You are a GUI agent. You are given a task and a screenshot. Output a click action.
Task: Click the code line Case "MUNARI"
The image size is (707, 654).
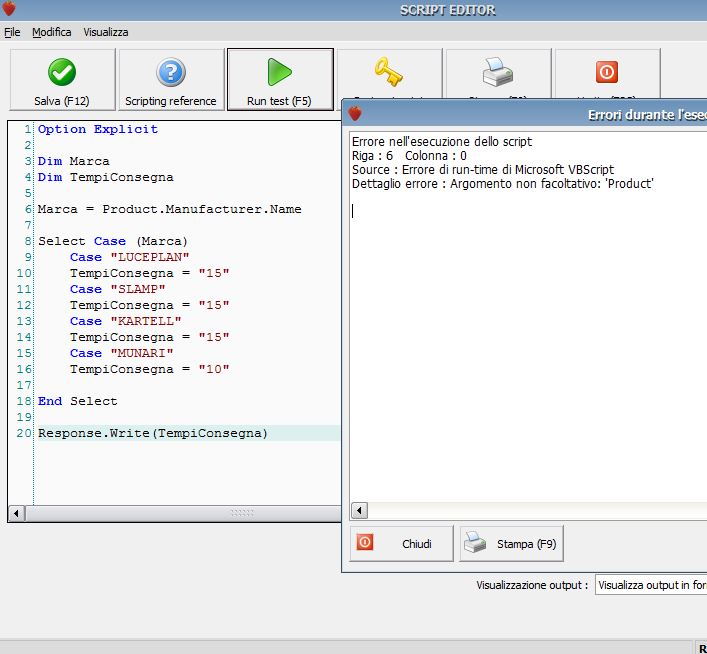point(122,353)
